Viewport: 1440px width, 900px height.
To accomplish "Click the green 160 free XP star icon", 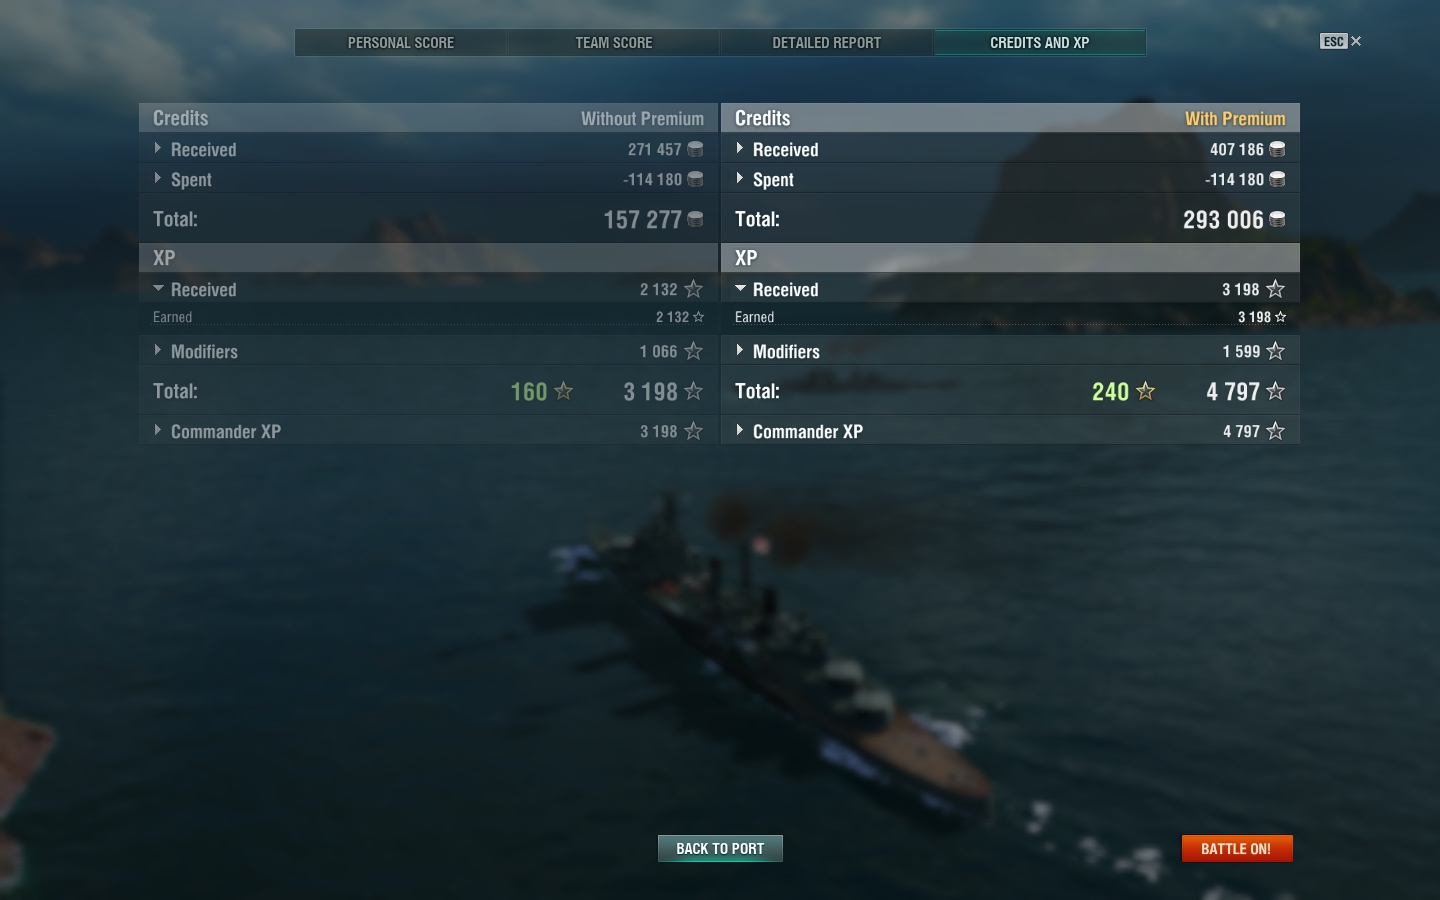I will tap(564, 391).
